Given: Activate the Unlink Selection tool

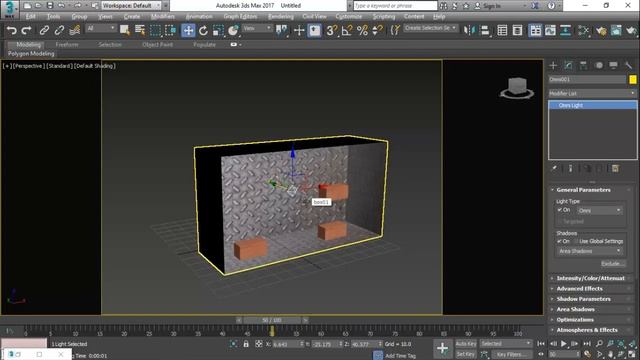Looking at the screenshot, I should click(x=59, y=30).
